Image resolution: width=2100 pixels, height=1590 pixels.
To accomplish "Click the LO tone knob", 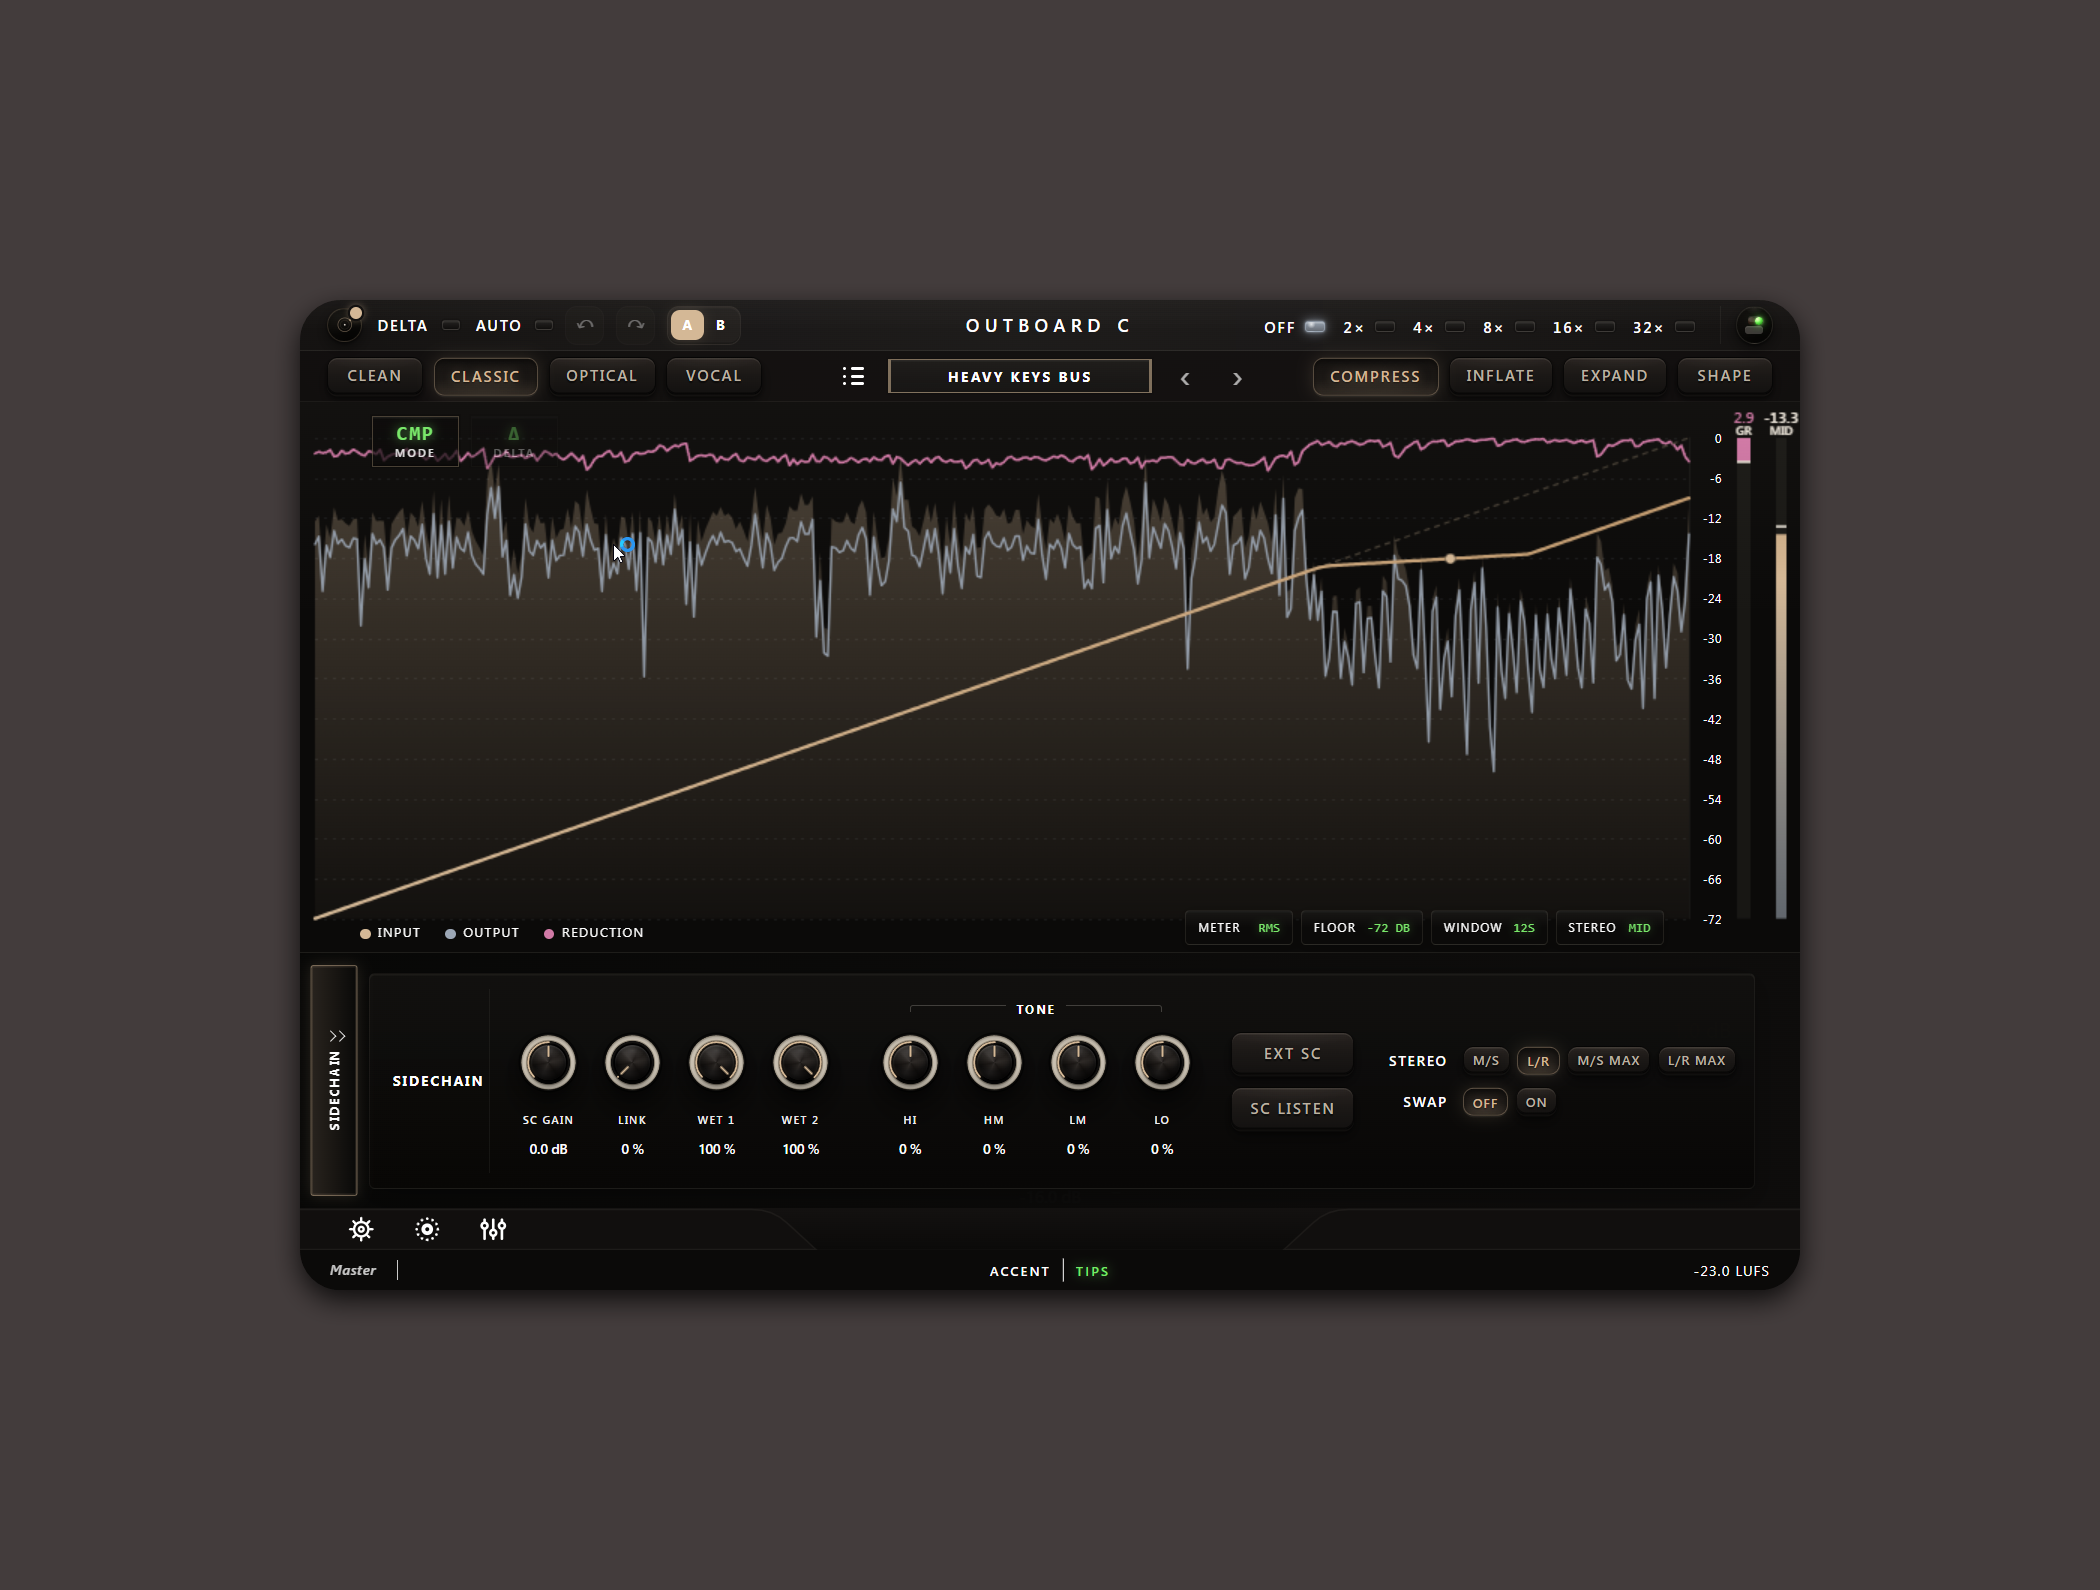I will point(1162,1062).
